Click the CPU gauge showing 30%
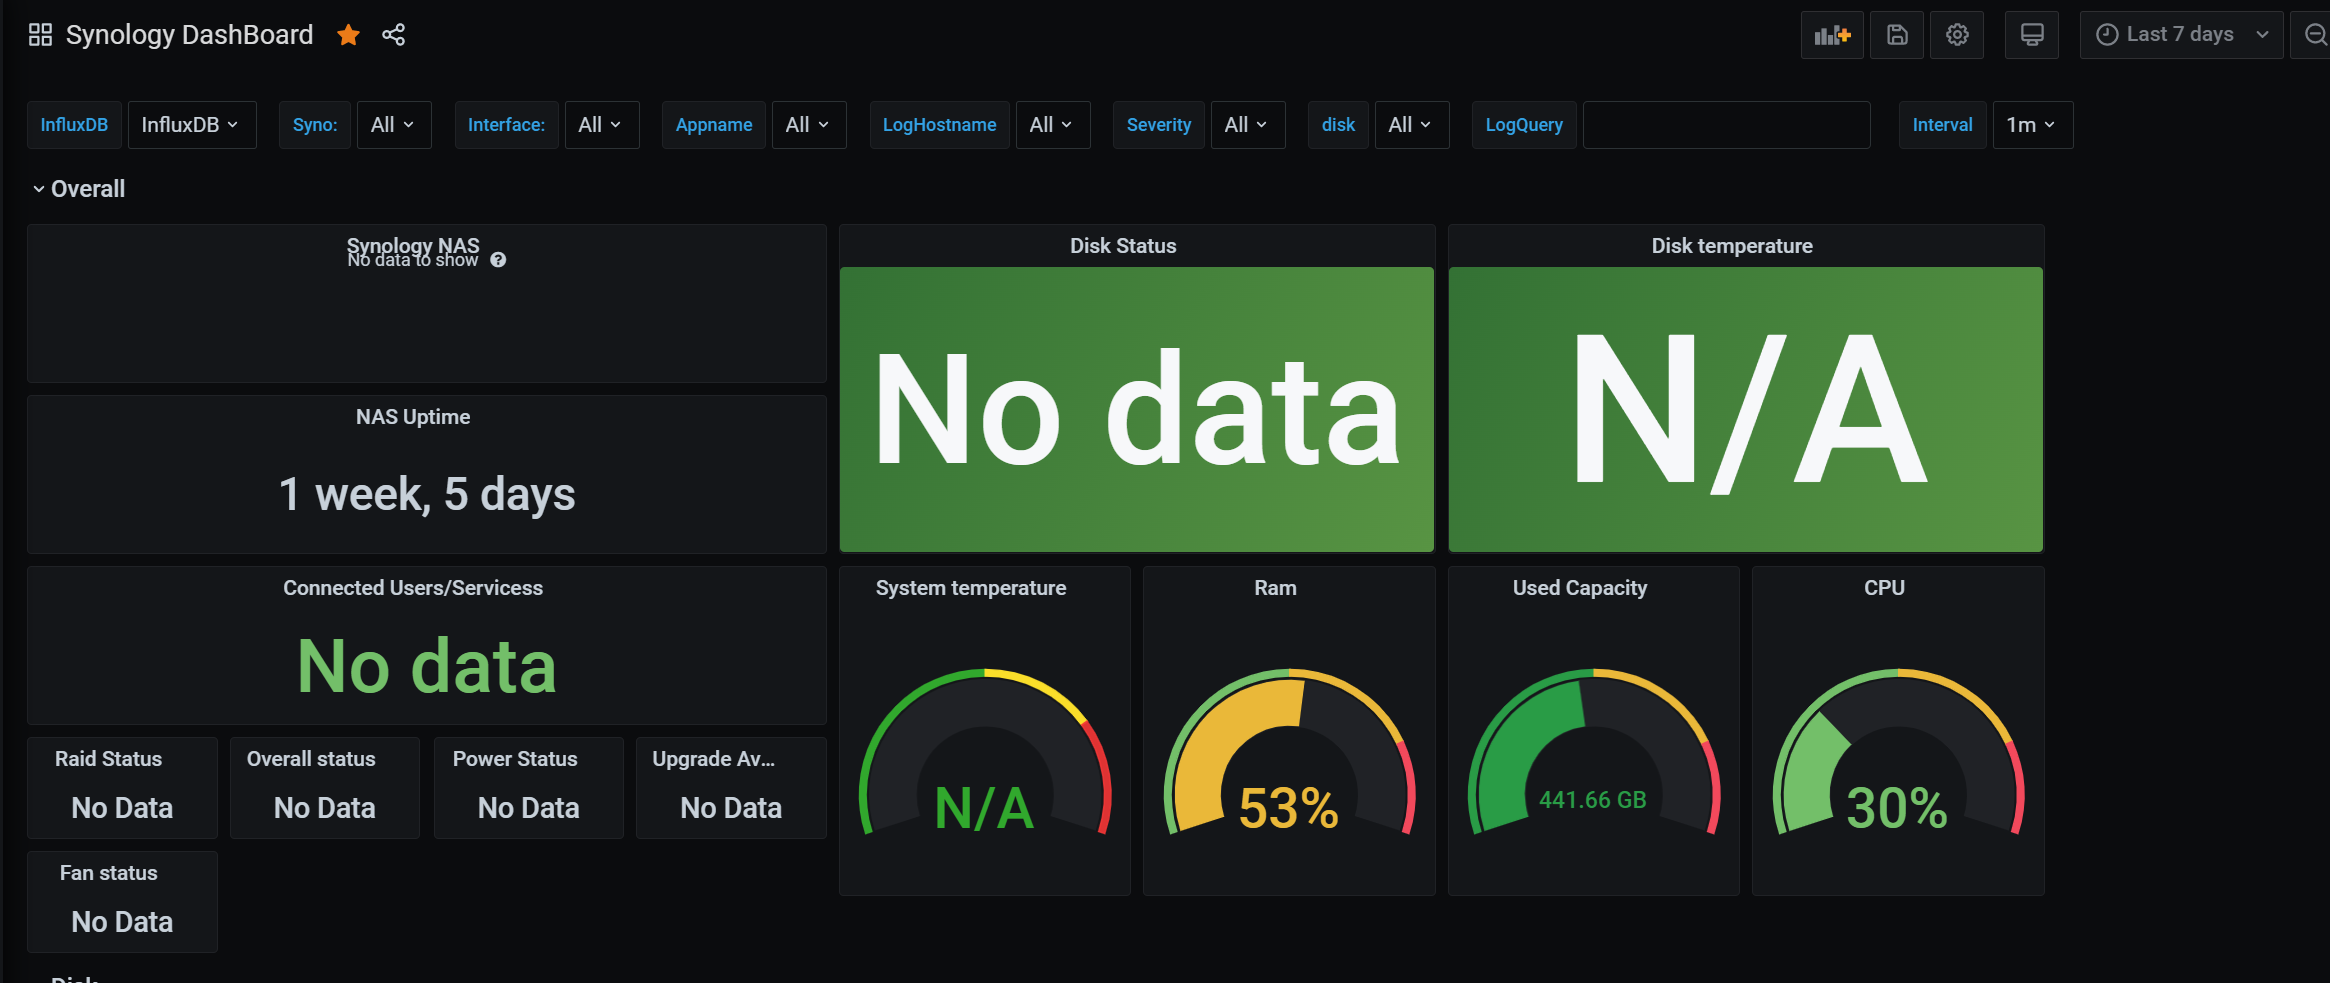Screen dimensions: 2330x983 (x=1898, y=752)
